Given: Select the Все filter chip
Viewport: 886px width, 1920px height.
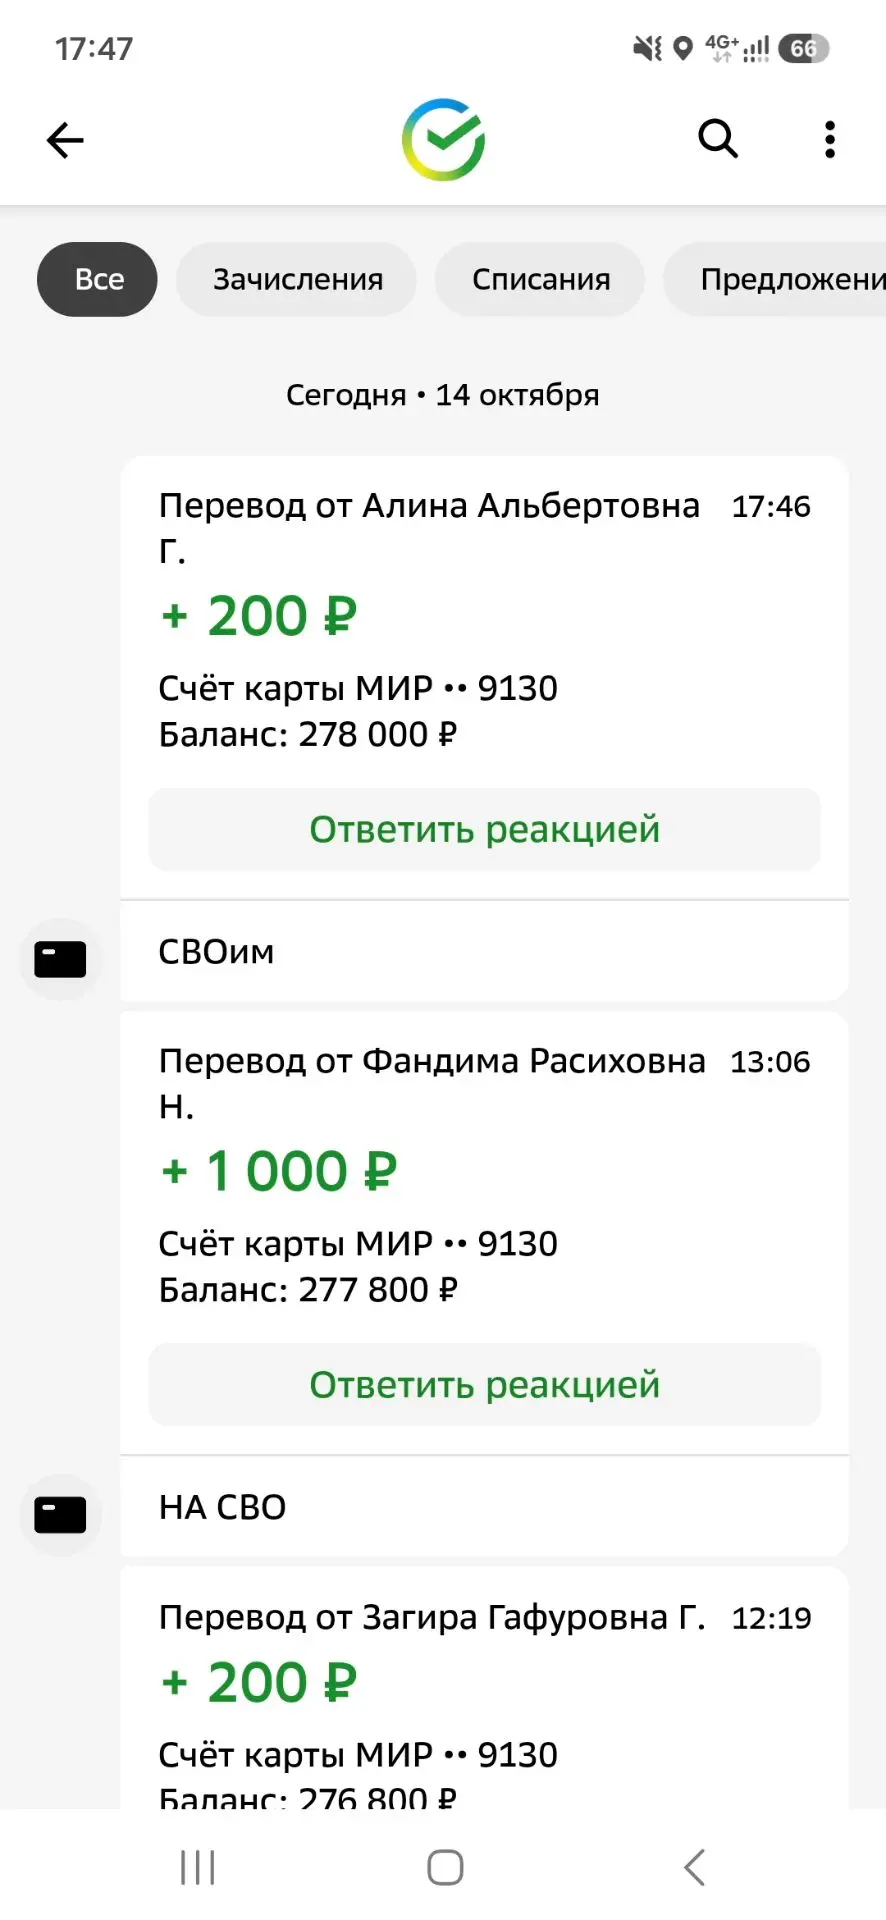Looking at the screenshot, I should tap(97, 279).
